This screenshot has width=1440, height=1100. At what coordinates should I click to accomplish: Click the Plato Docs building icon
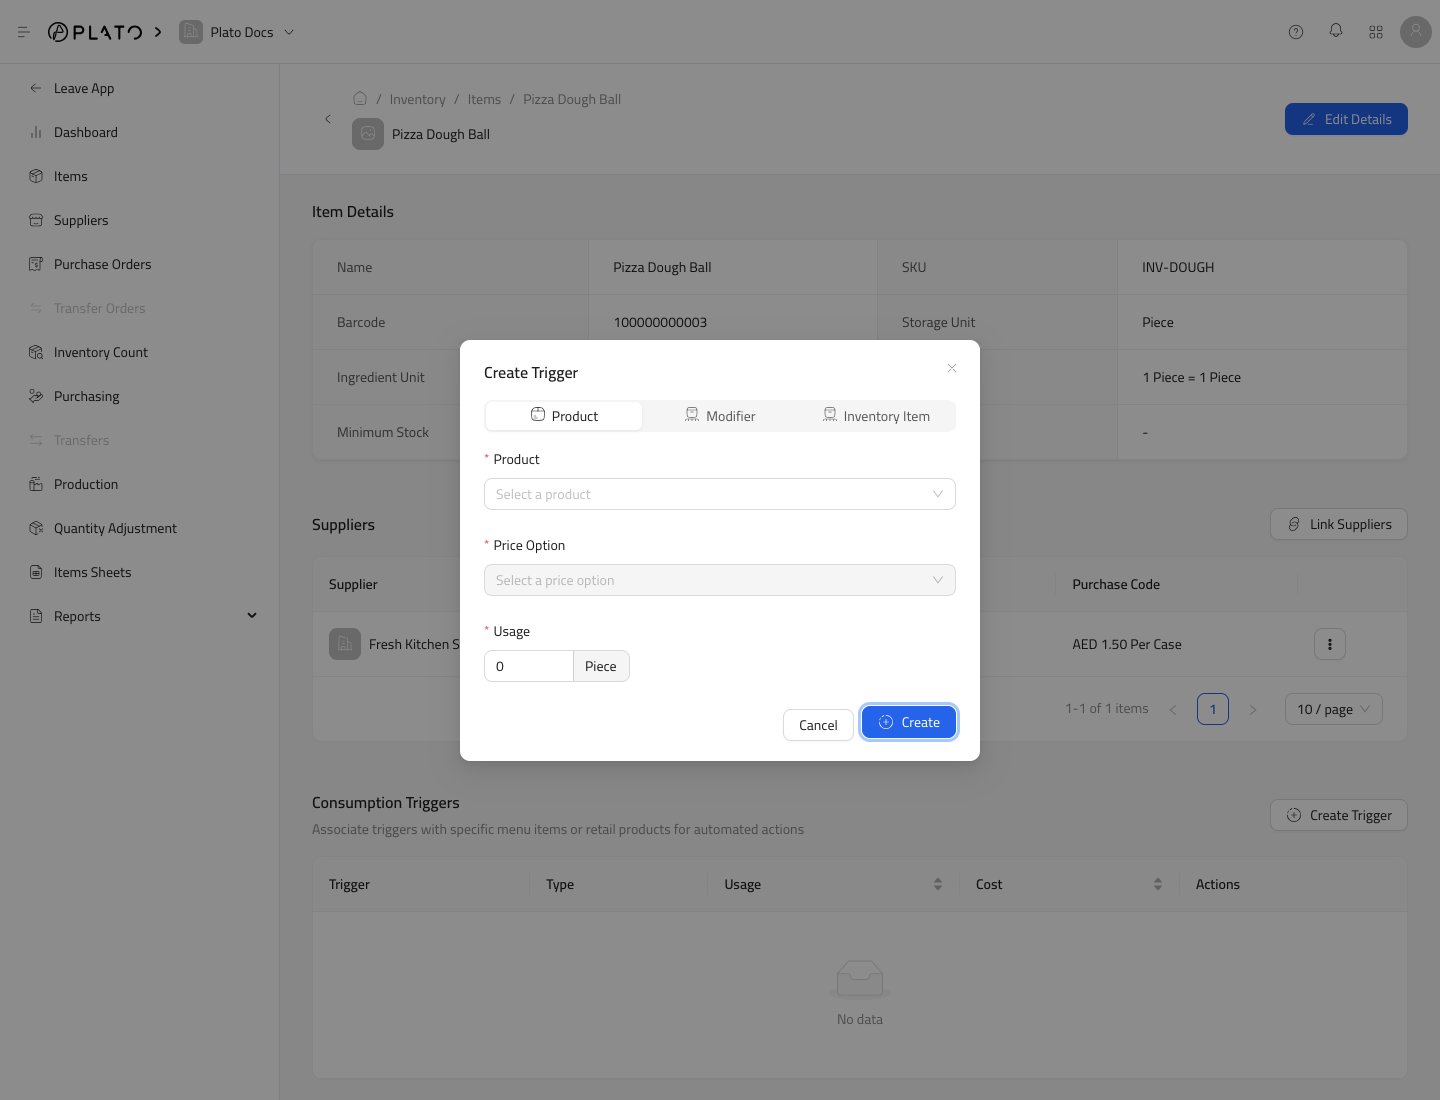[x=190, y=32]
